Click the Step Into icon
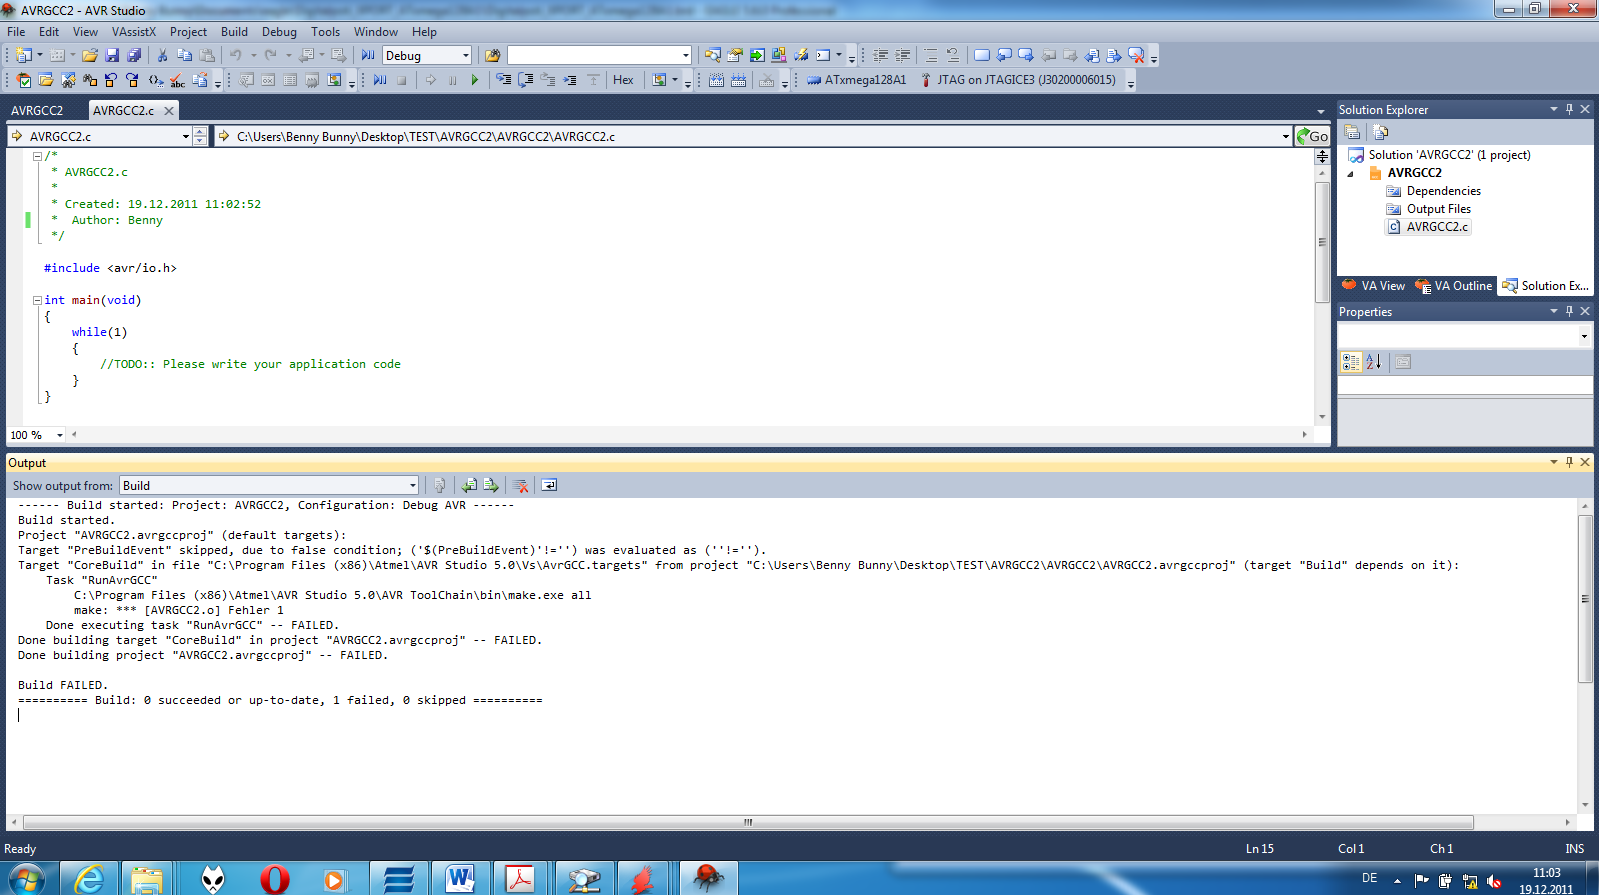The image size is (1599, 895). click(503, 80)
